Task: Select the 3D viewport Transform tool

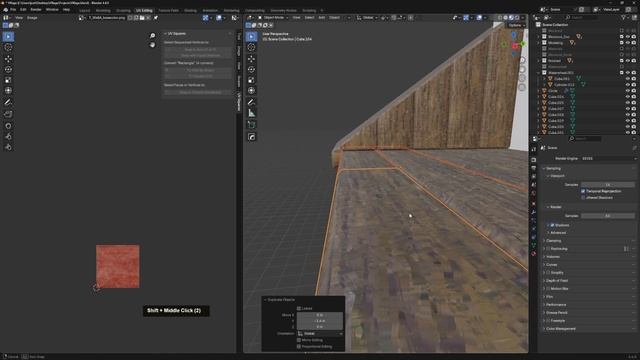Action: click(x=251, y=91)
